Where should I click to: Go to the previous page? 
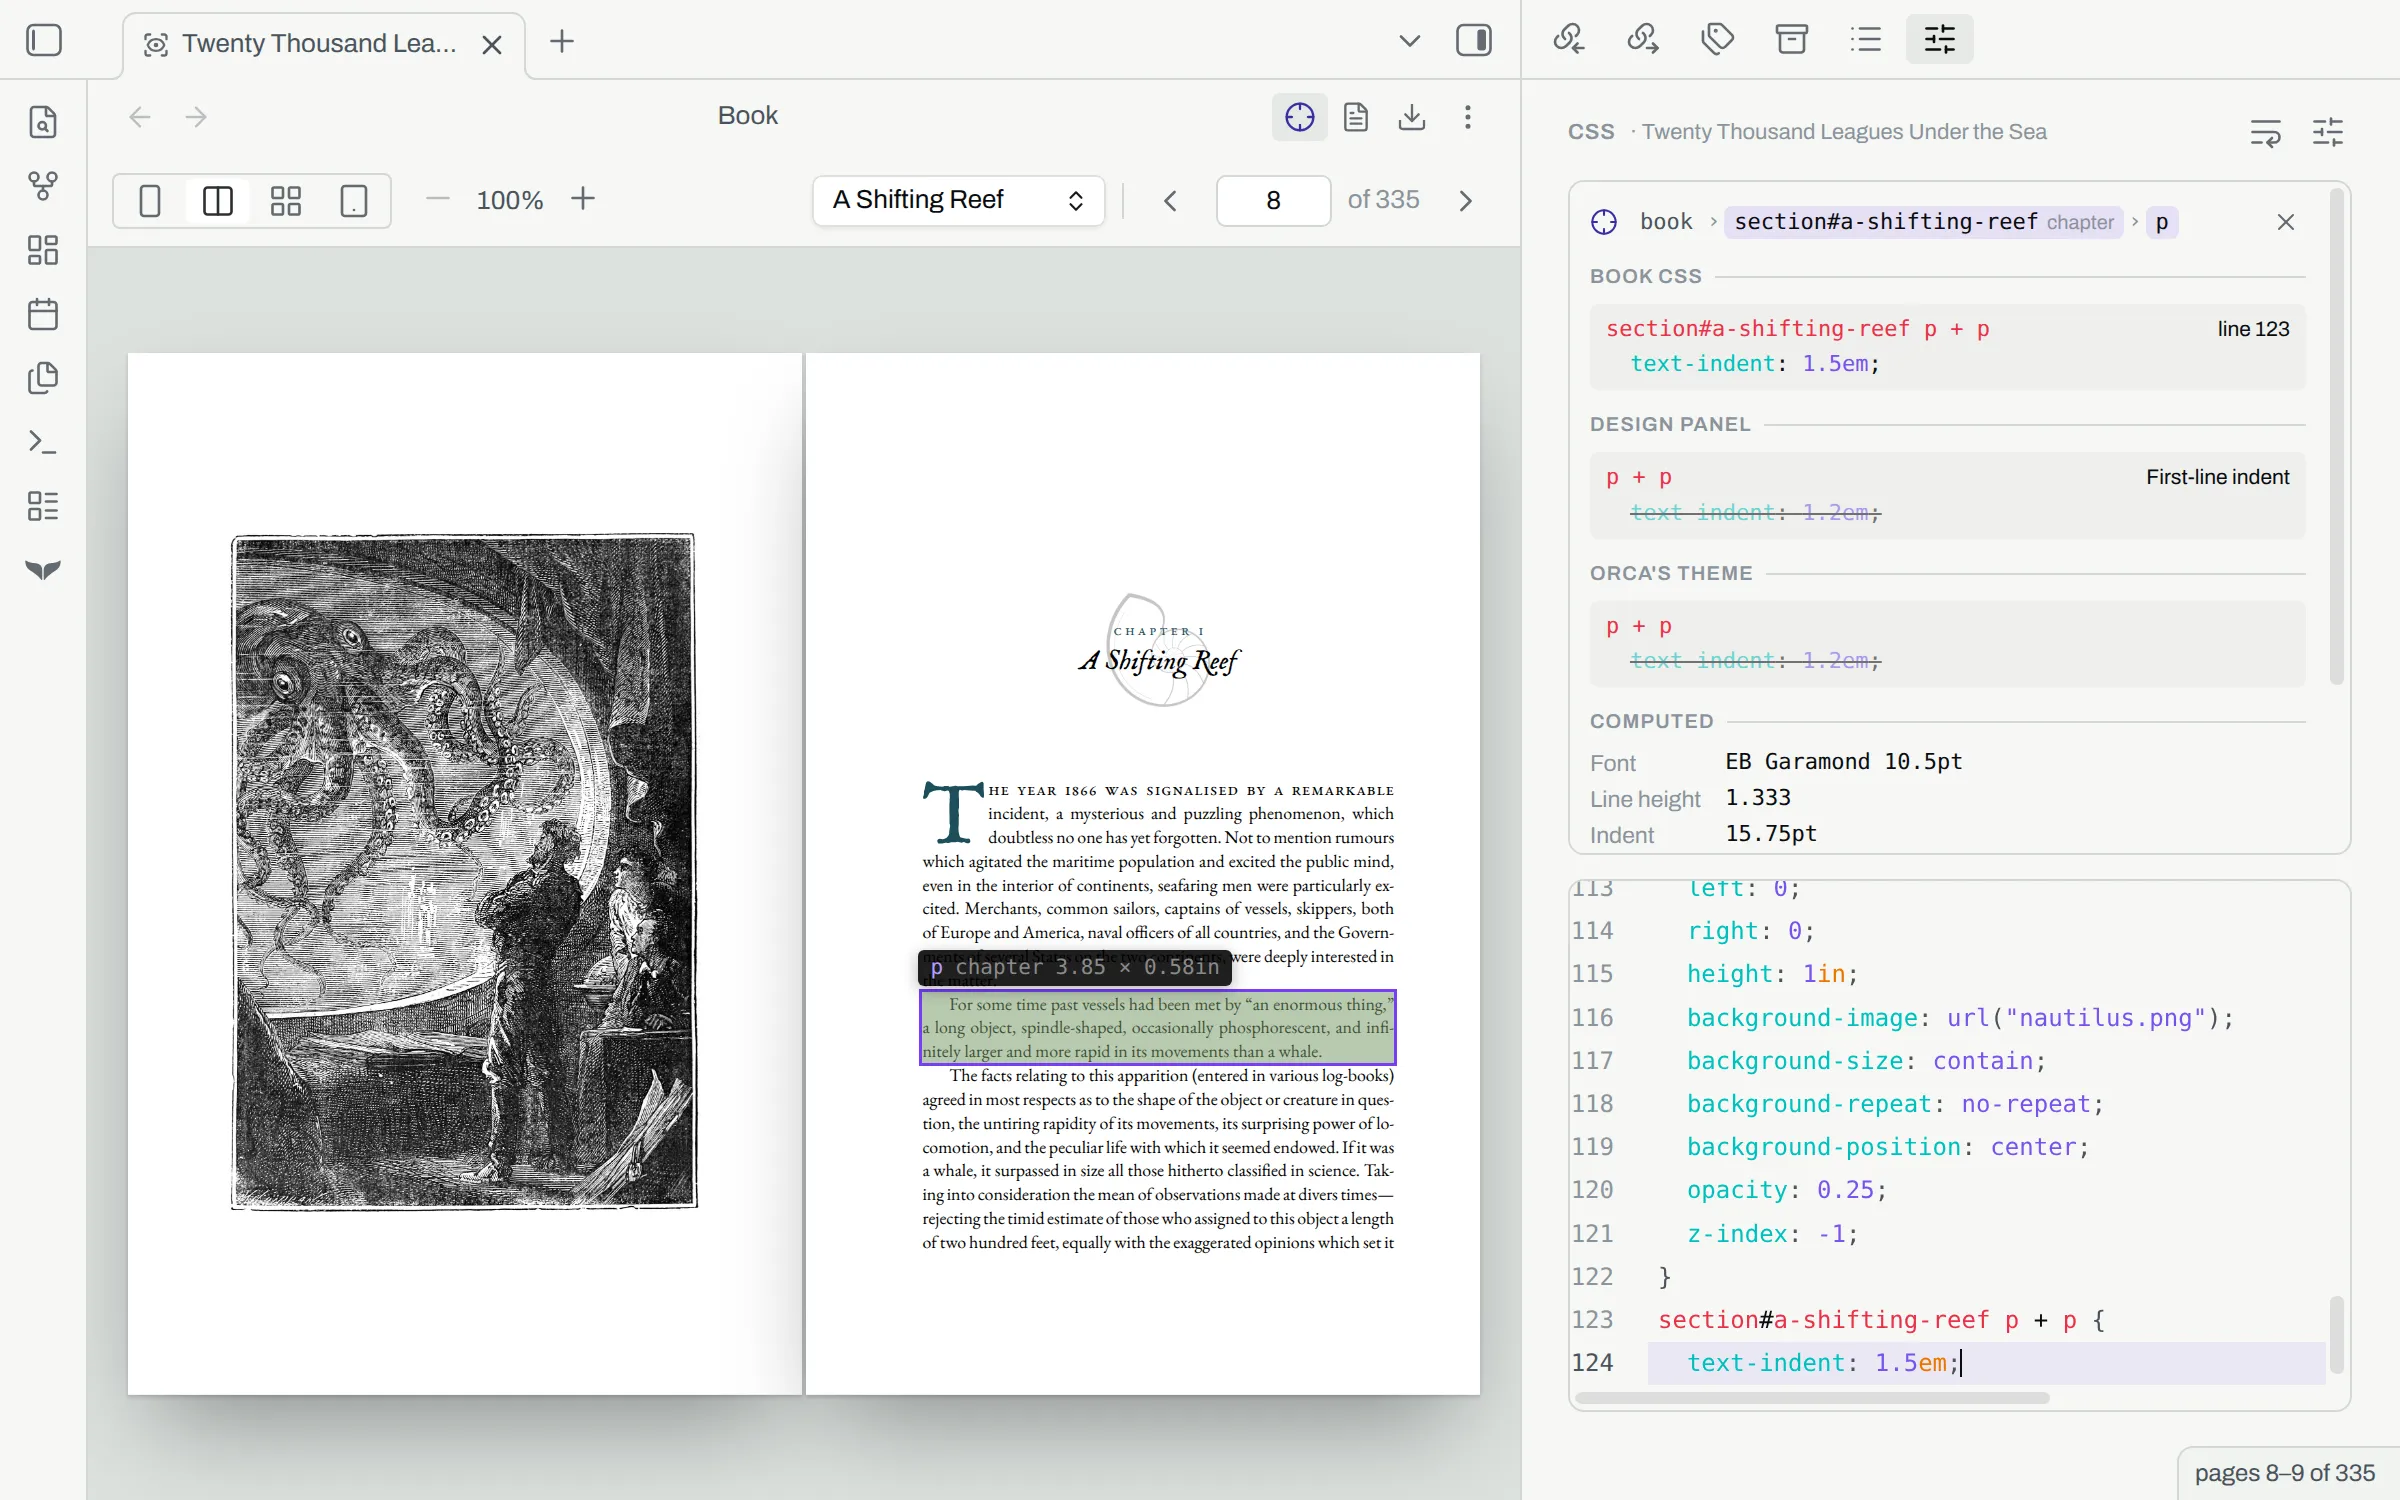[1170, 201]
